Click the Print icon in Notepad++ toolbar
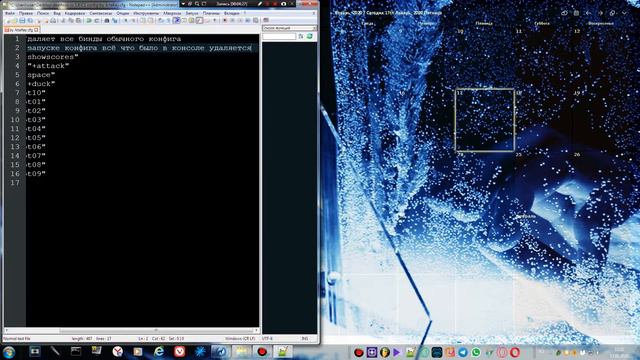The height and width of the screenshot is (360, 640). click(x=53, y=20)
